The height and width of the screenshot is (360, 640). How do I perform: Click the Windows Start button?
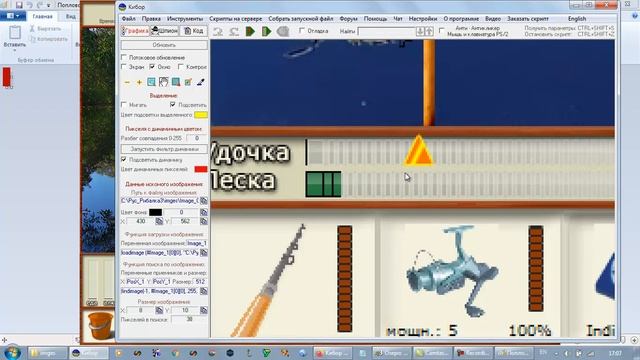[11, 353]
